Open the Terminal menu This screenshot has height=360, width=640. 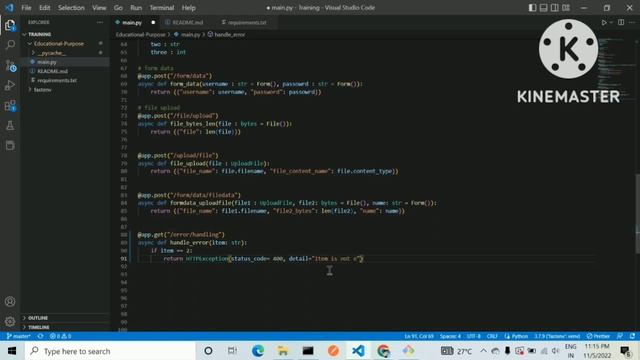tap(162, 8)
